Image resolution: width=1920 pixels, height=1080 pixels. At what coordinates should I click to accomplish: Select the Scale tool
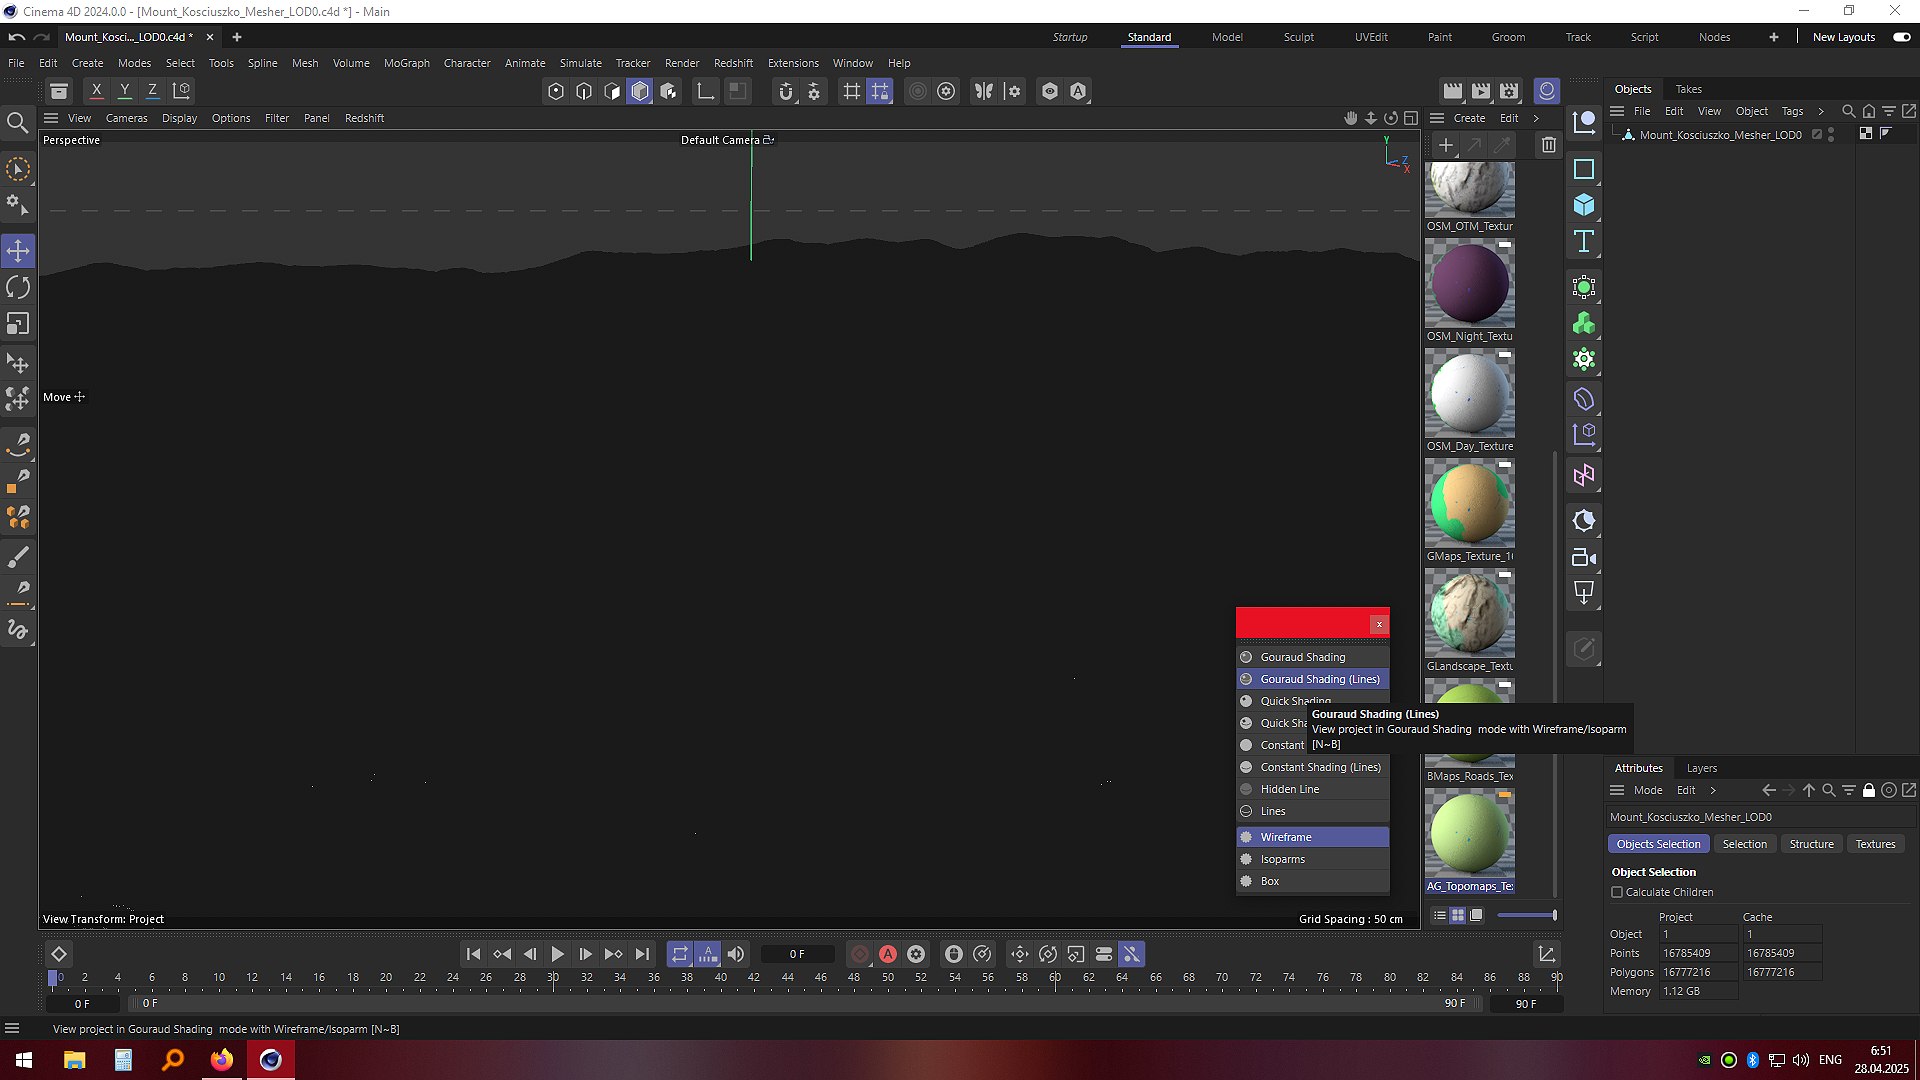(x=18, y=324)
